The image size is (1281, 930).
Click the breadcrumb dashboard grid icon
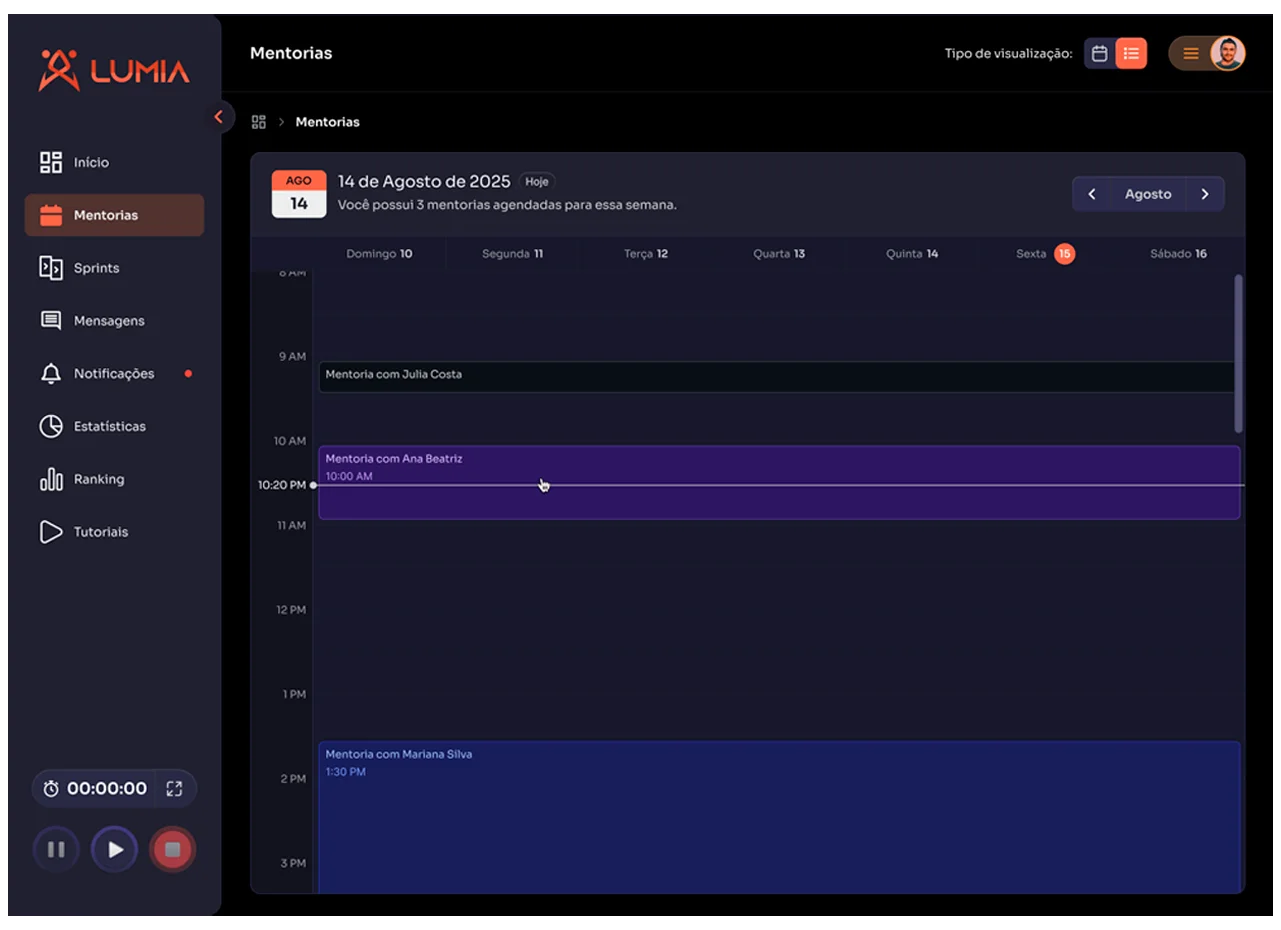tap(258, 122)
